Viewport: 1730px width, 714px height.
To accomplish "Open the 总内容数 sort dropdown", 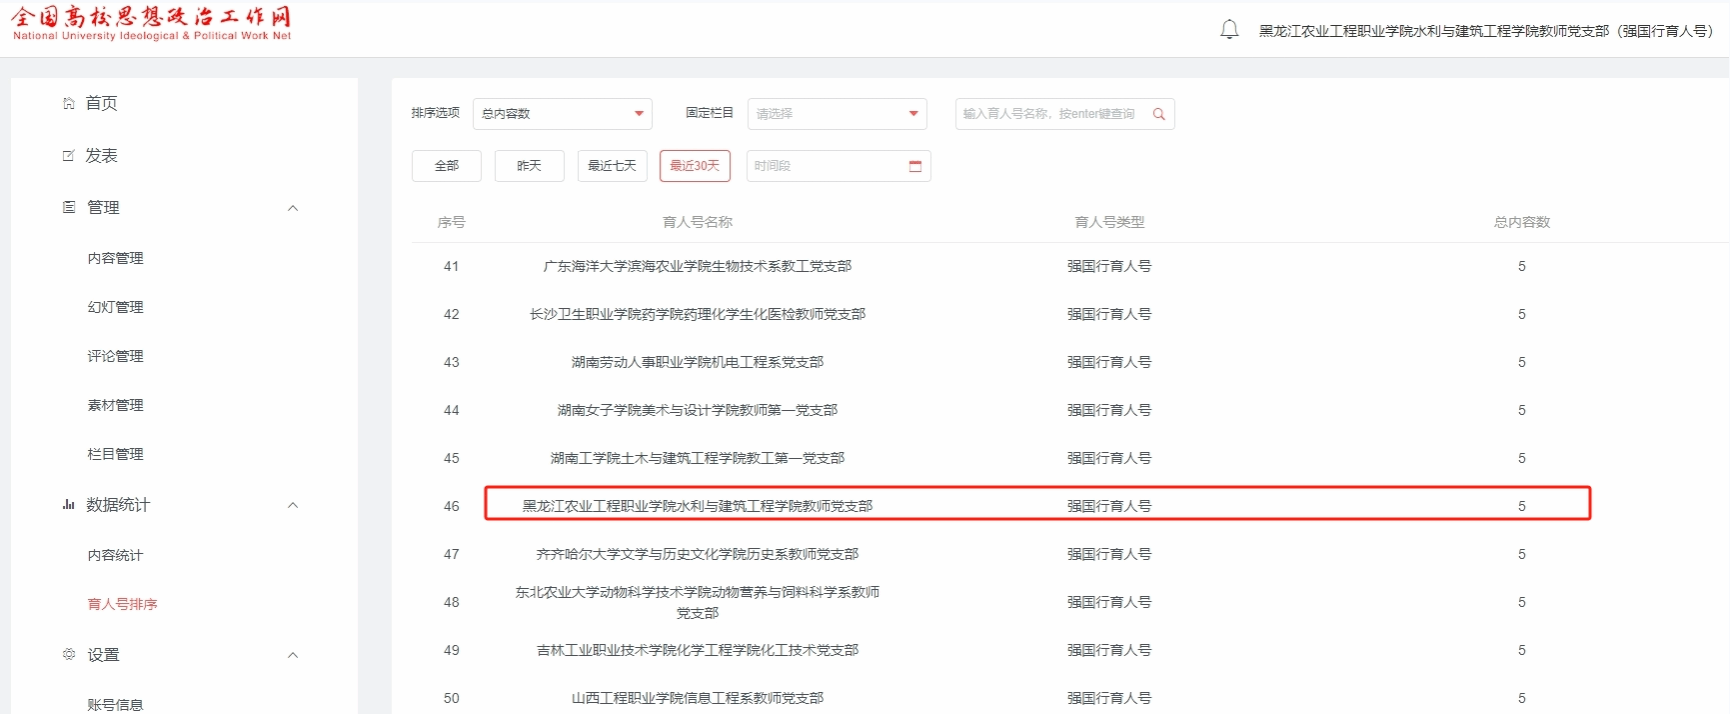I will pyautogui.click(x=562, y=114).
